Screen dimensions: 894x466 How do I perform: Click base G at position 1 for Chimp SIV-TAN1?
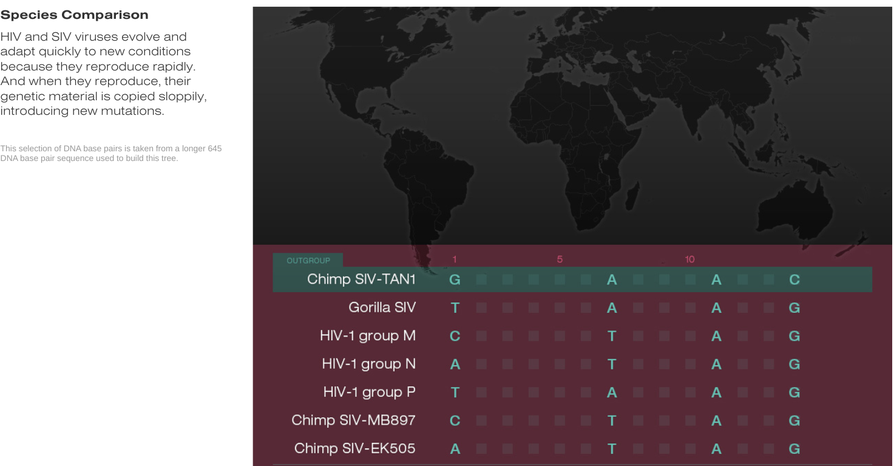[x=455, y=280]
